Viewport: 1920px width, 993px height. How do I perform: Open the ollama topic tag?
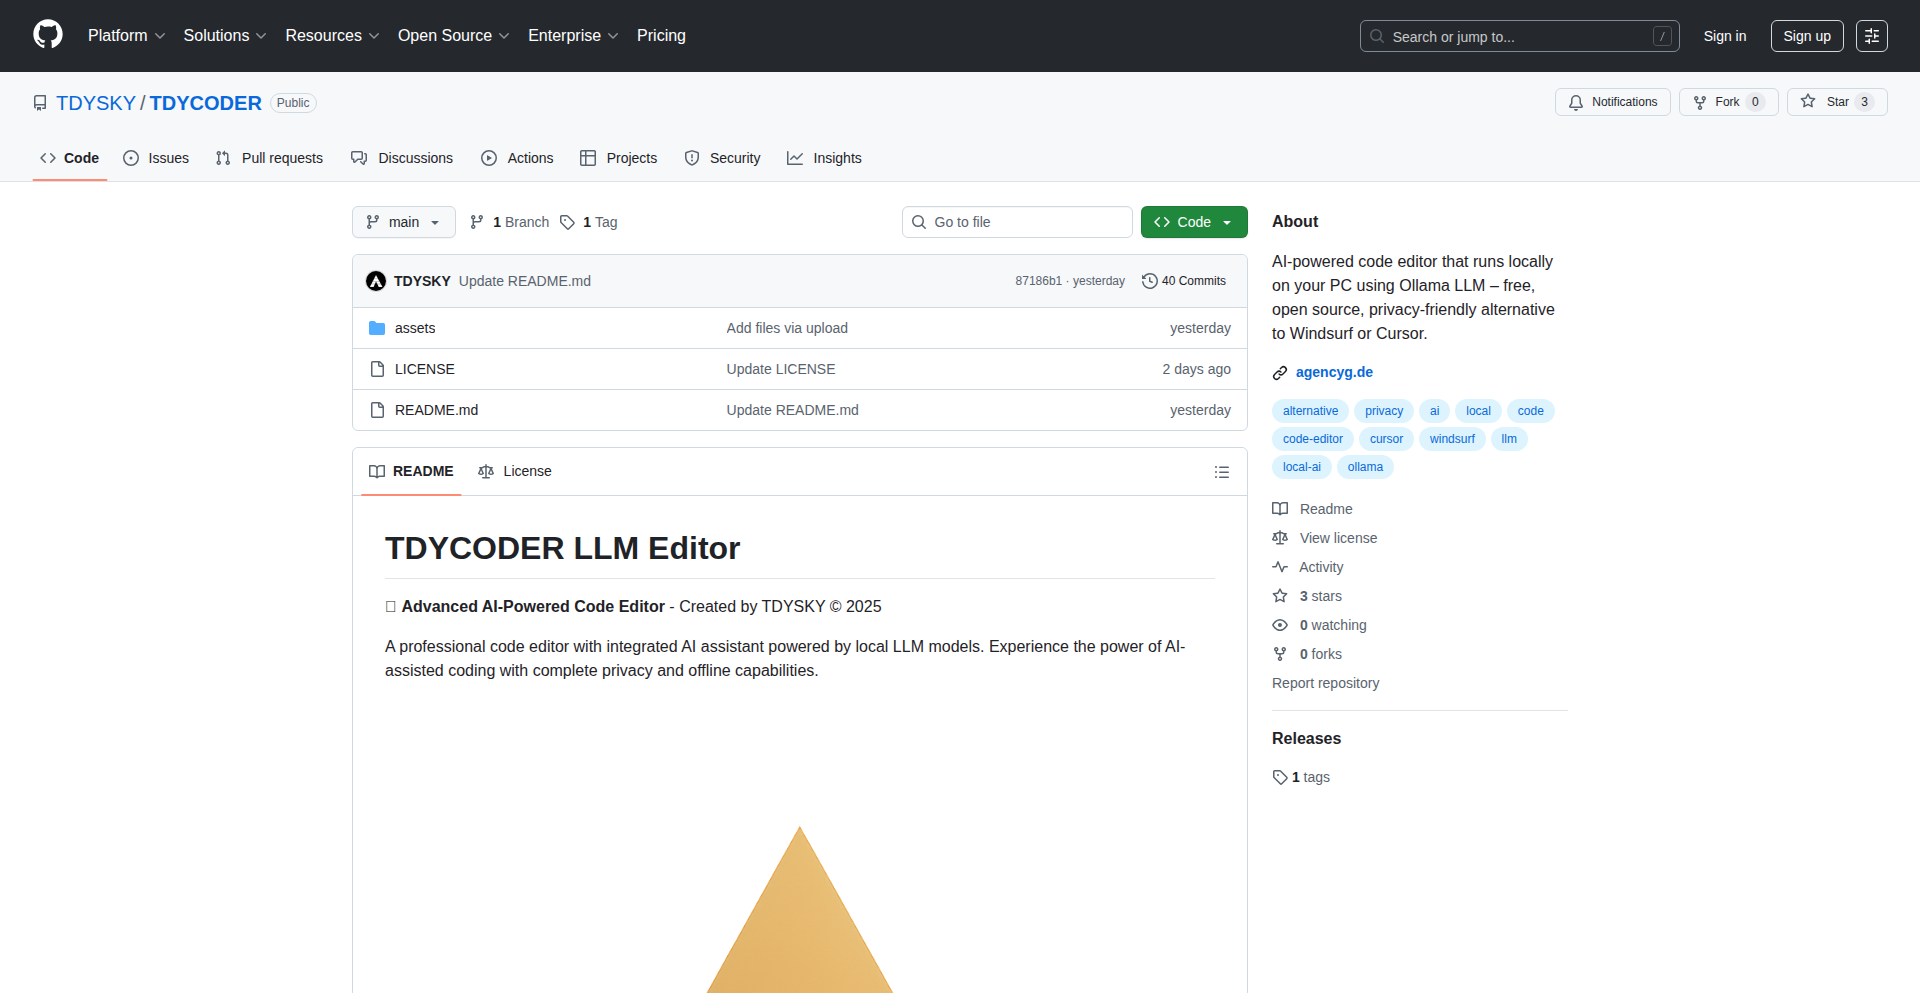[1365, 467]
